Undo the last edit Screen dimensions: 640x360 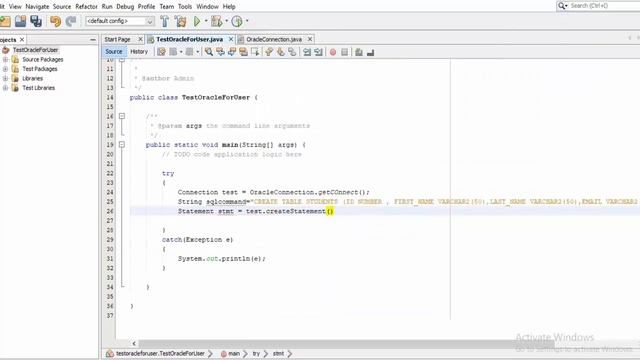55,21
